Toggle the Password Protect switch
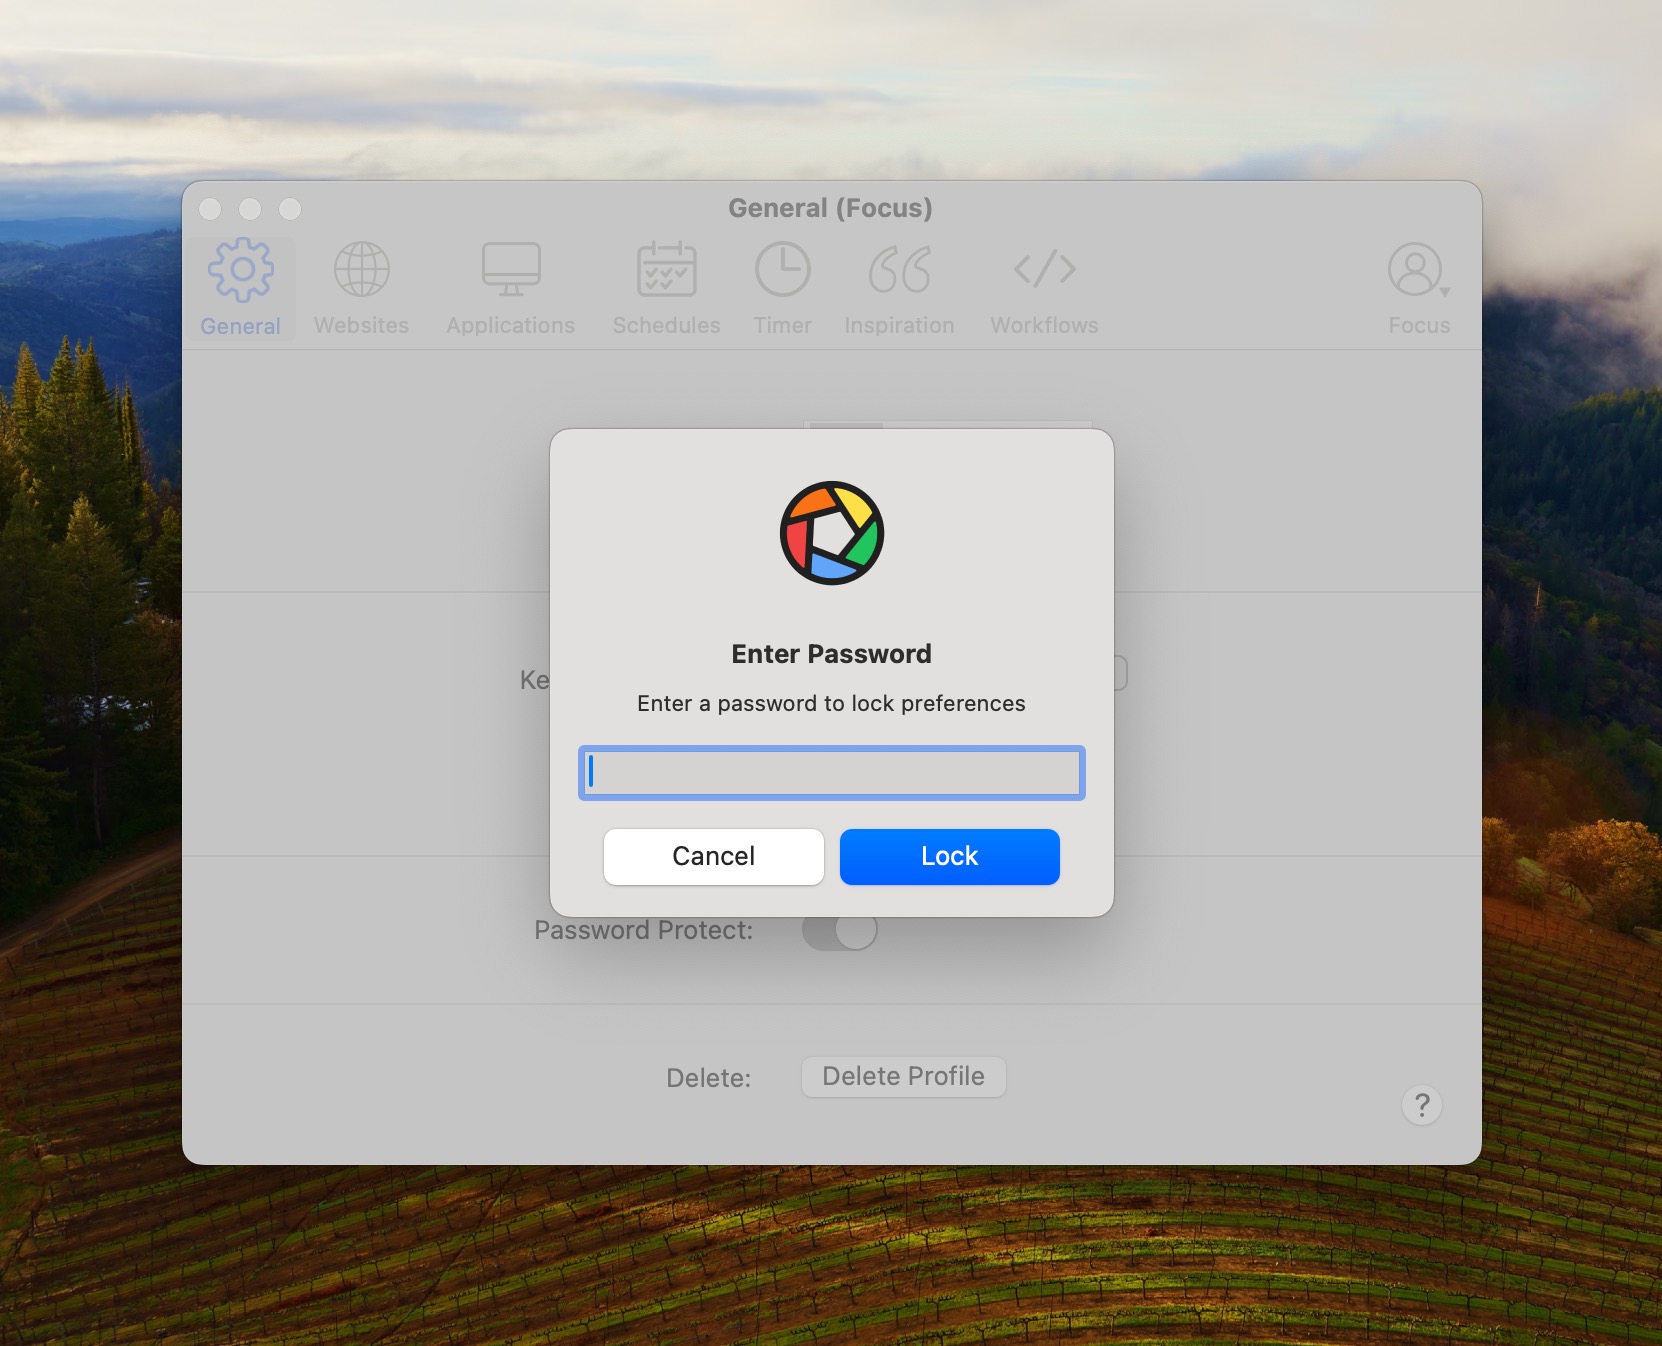The image size is (1662, 1346). click(x=840, y=931)
